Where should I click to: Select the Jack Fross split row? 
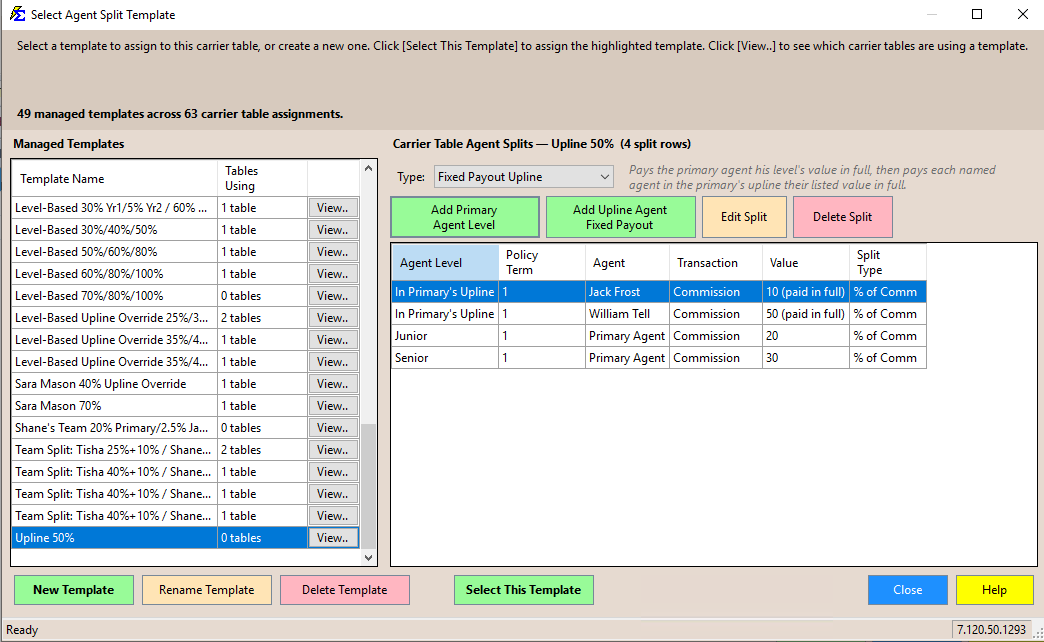point(659,292)
